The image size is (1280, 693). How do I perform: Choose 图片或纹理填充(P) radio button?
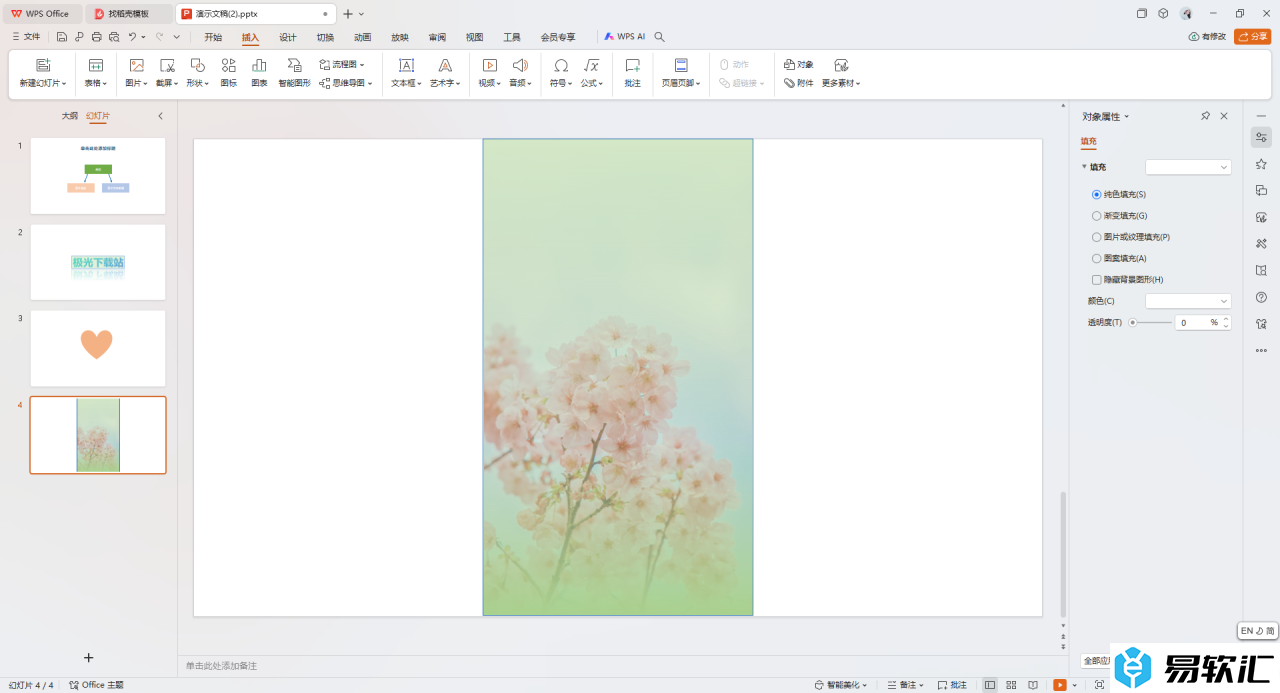click(x=1097, y=237)
